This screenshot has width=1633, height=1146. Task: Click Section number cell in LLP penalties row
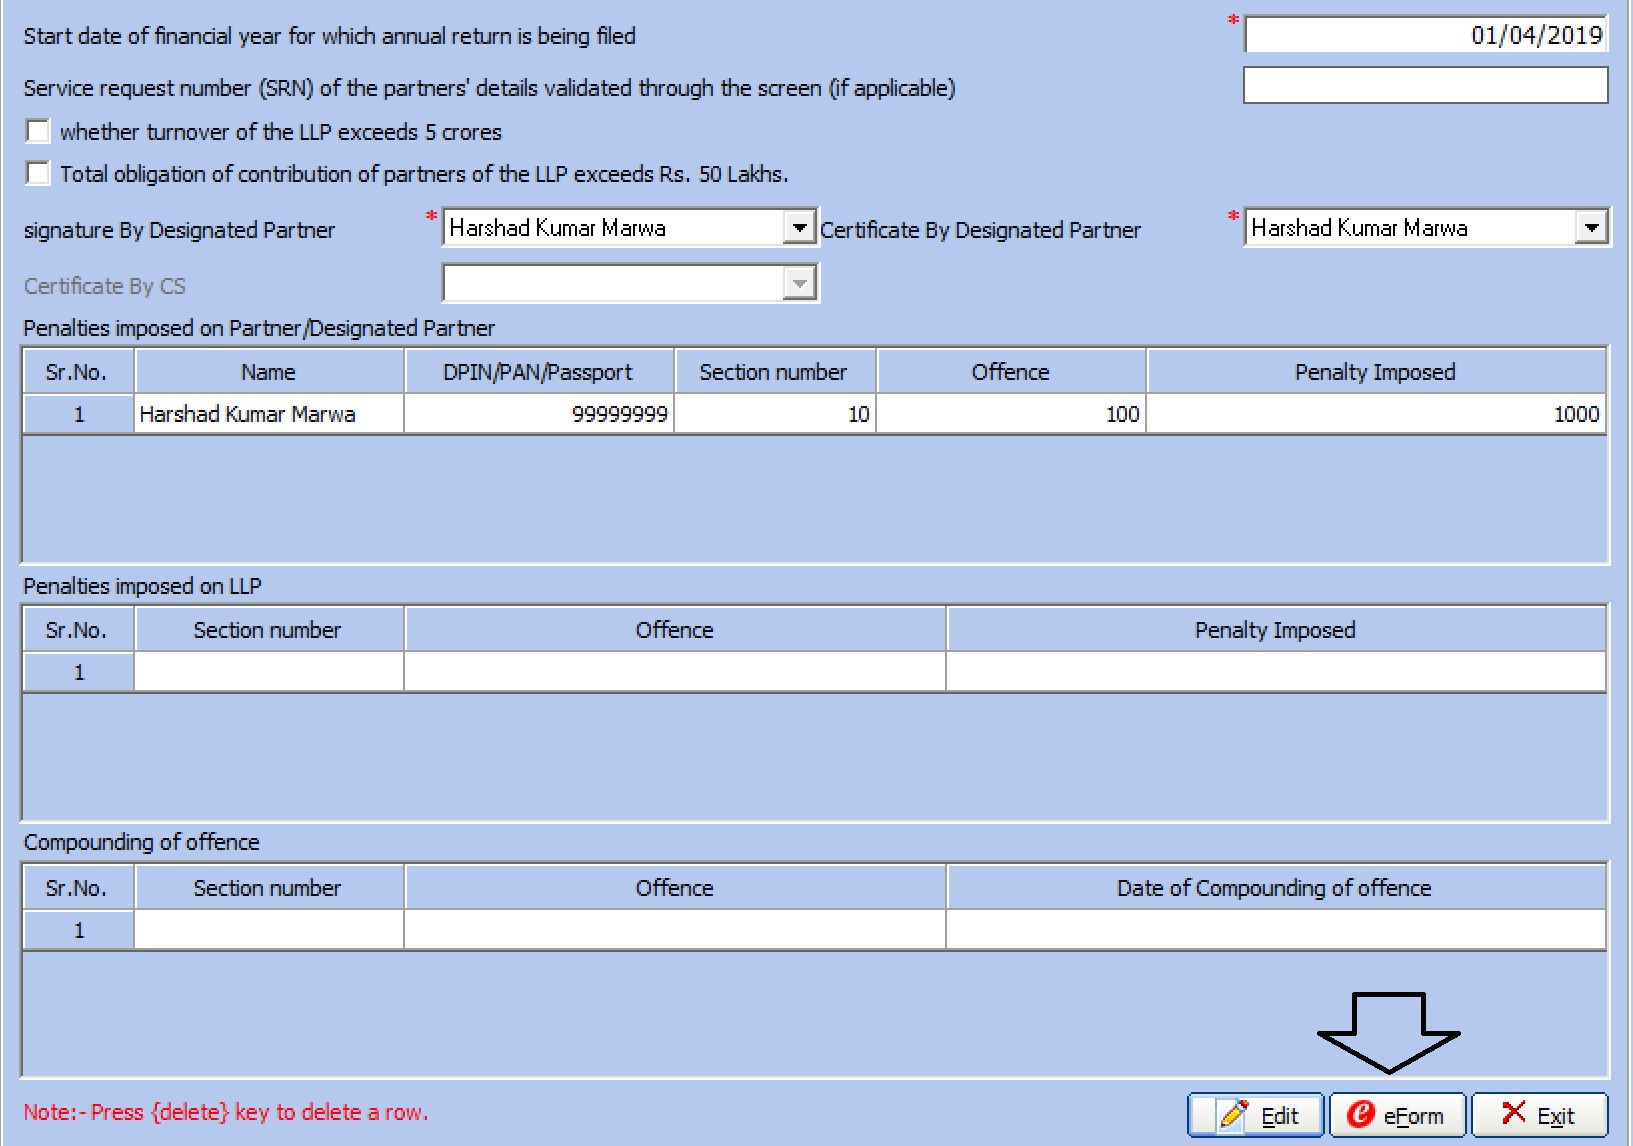pyautogui.click(x=269, y=672)
